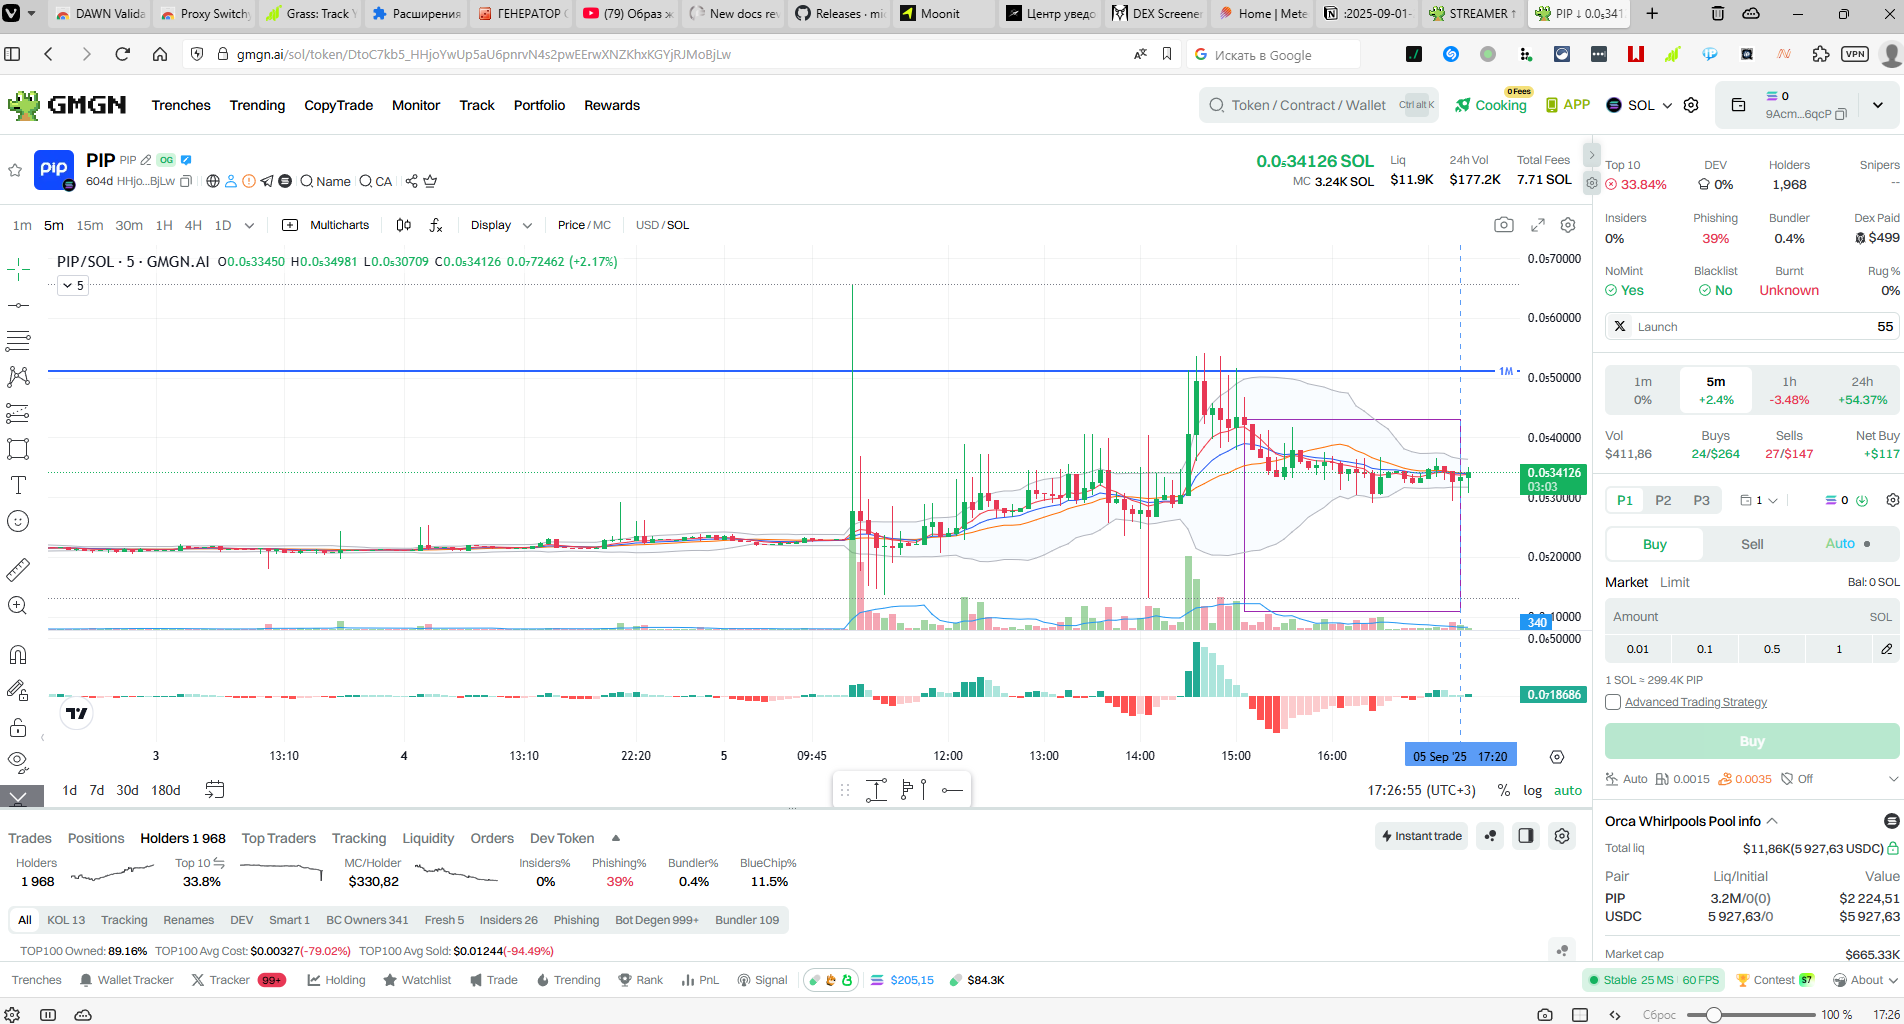The width and height of the screenshot is (1904, 1024).
Task: Open chart settings gear
Action: pyautogui.click(x=1568, y=225)
